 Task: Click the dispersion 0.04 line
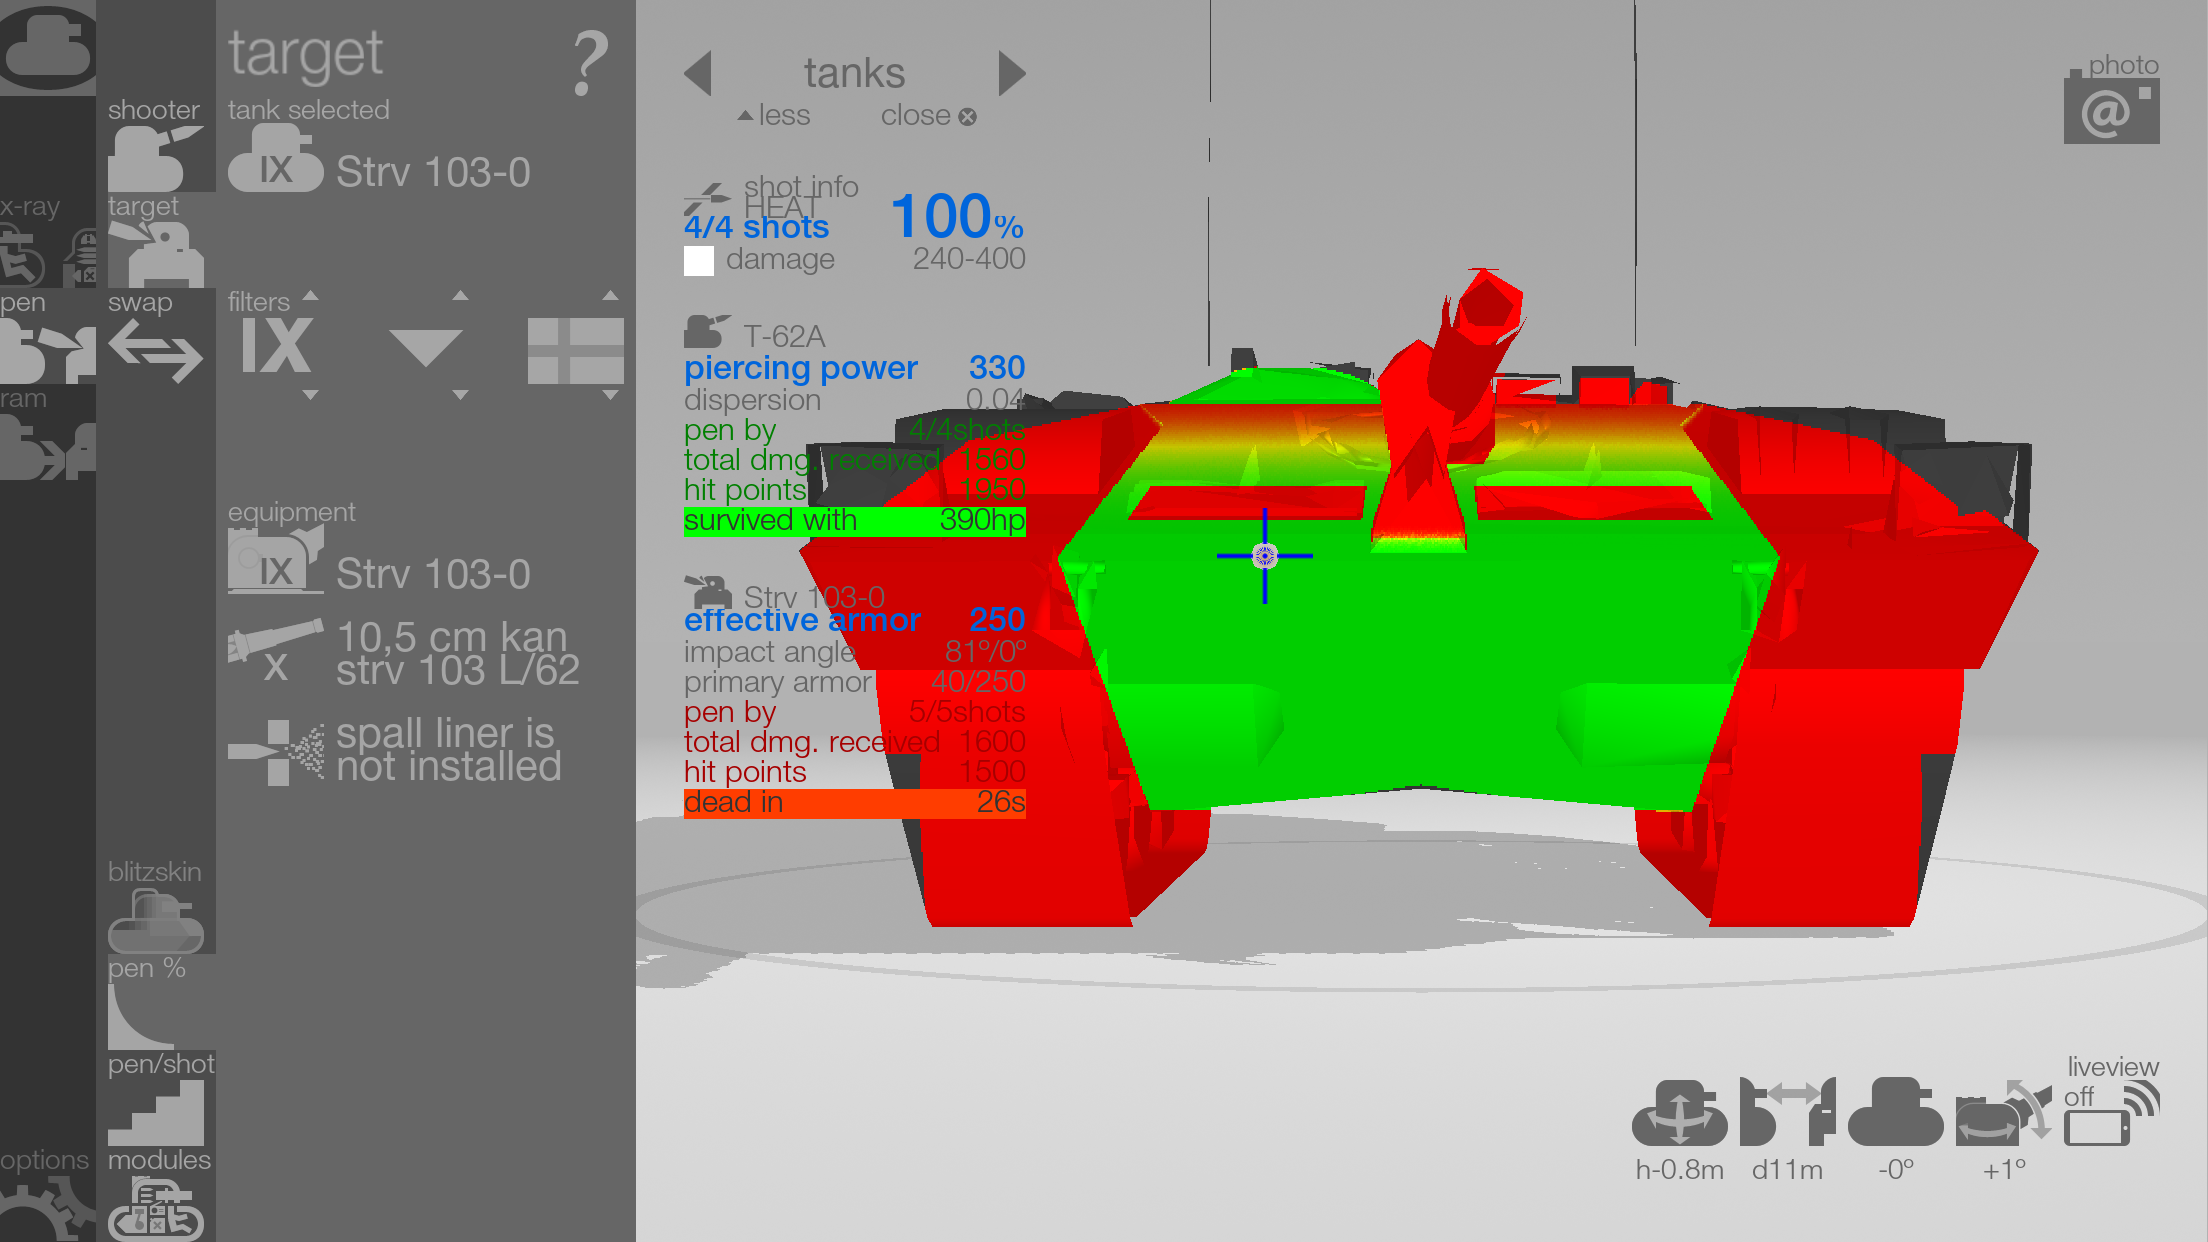tap(854, 400)
